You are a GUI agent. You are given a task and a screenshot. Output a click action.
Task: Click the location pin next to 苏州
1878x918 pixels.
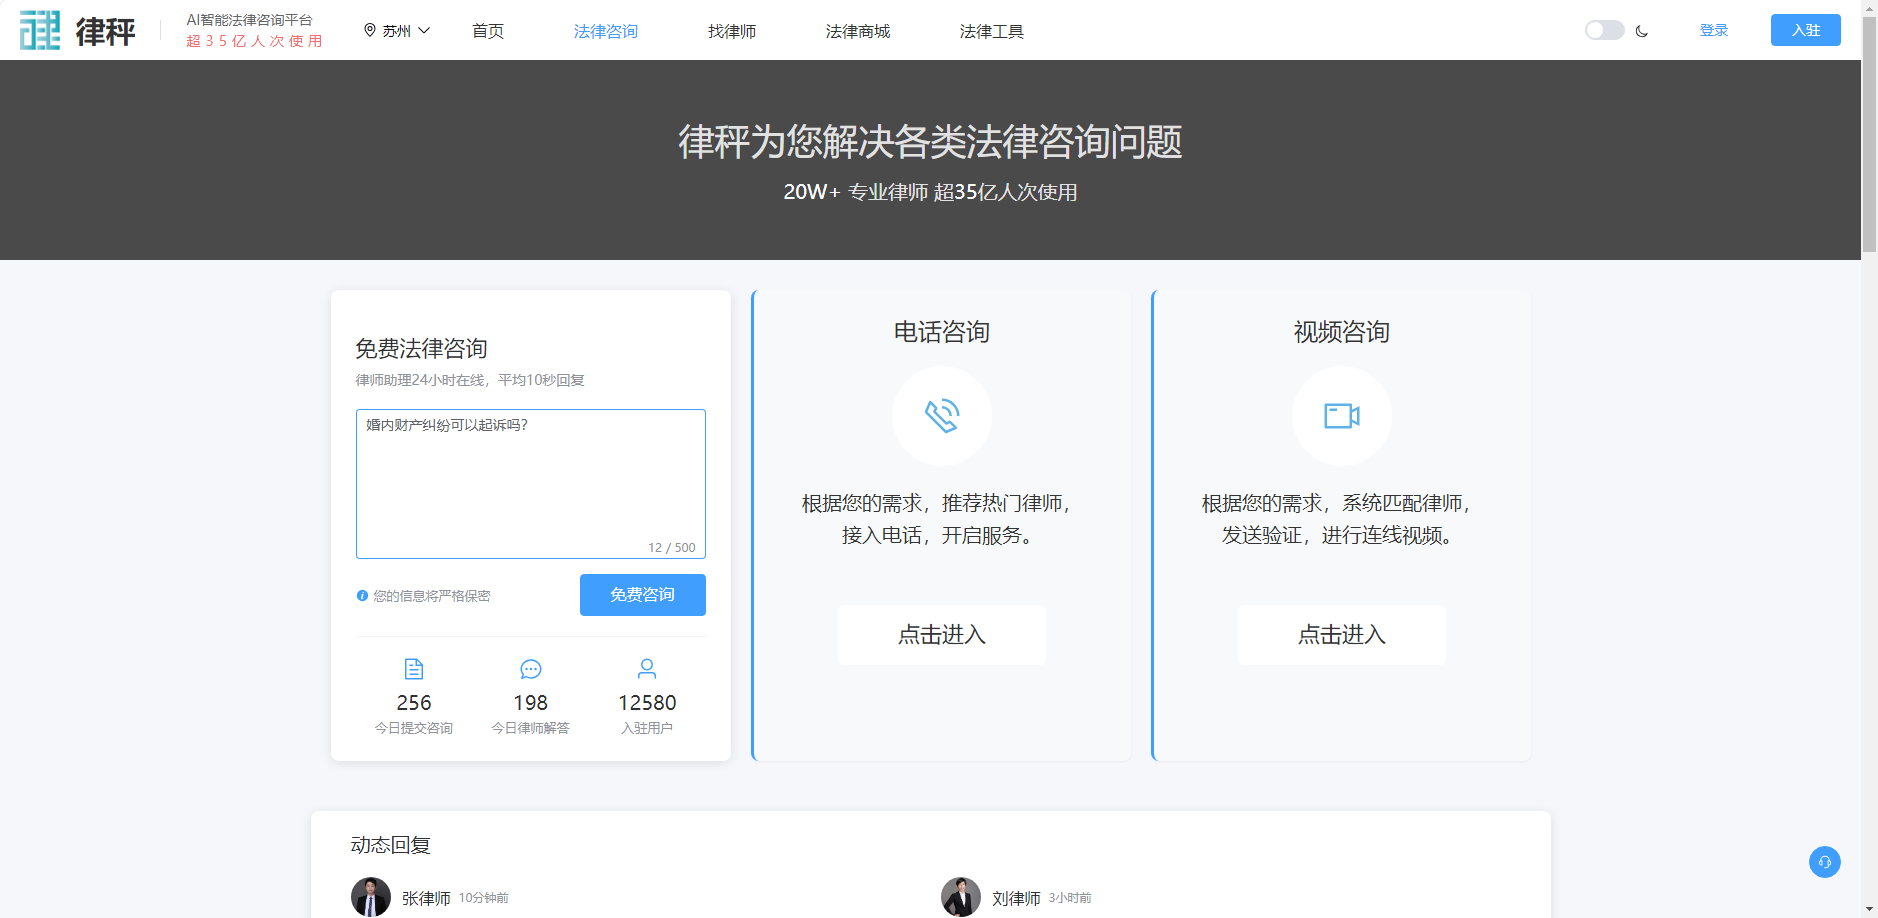pos(370,31)
